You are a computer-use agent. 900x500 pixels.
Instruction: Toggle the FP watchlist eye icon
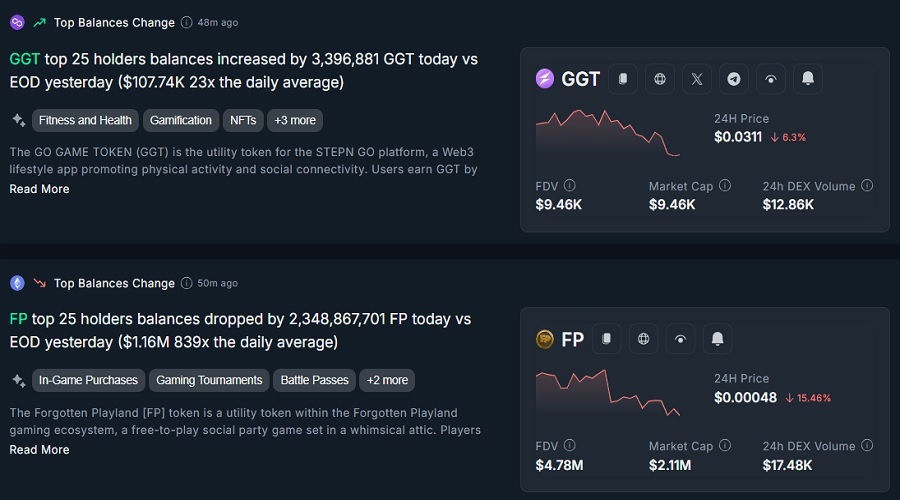point(680,339)
